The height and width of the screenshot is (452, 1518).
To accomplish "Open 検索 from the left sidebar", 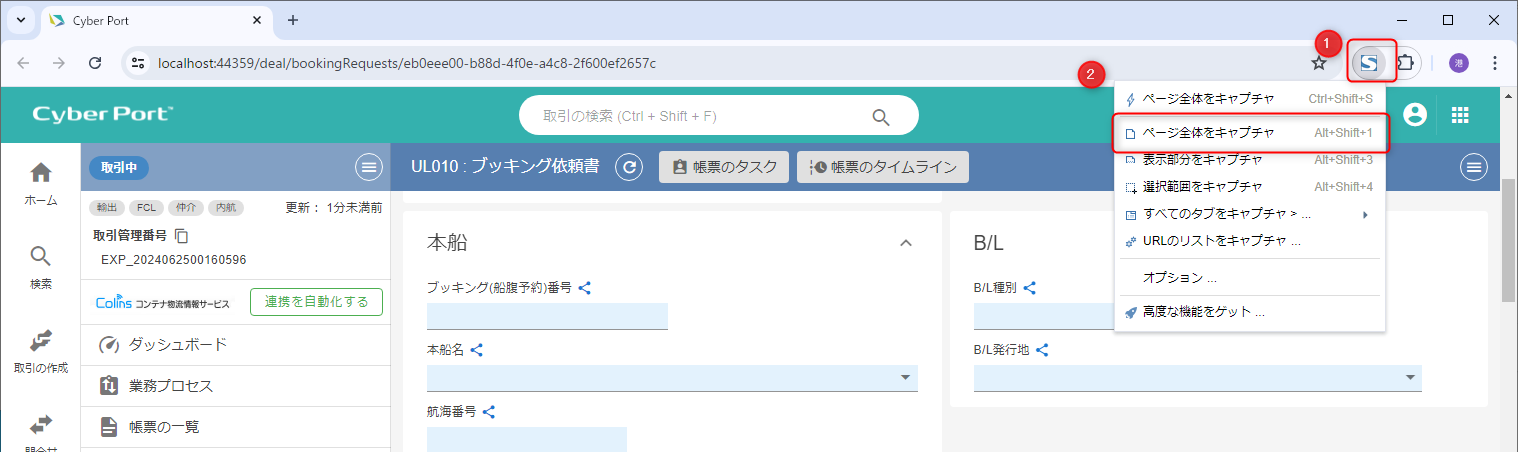I will pos(41,267).
